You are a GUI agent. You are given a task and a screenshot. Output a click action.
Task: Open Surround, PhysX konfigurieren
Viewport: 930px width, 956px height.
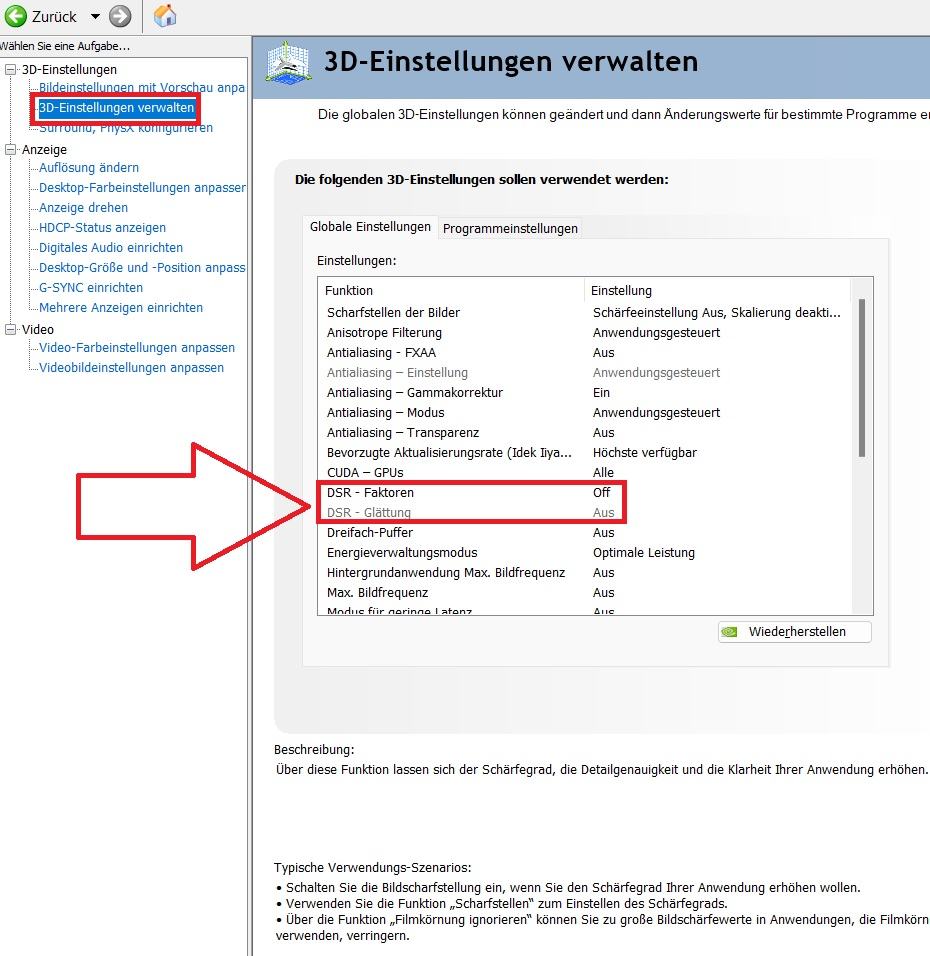126,127
